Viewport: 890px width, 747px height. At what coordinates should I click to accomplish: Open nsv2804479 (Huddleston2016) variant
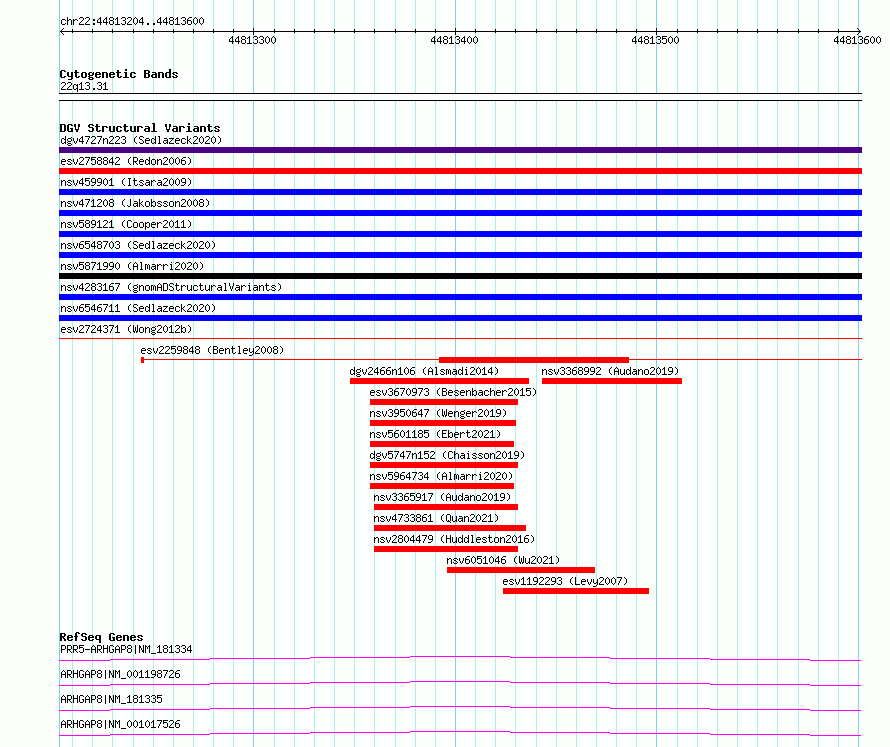454,539
